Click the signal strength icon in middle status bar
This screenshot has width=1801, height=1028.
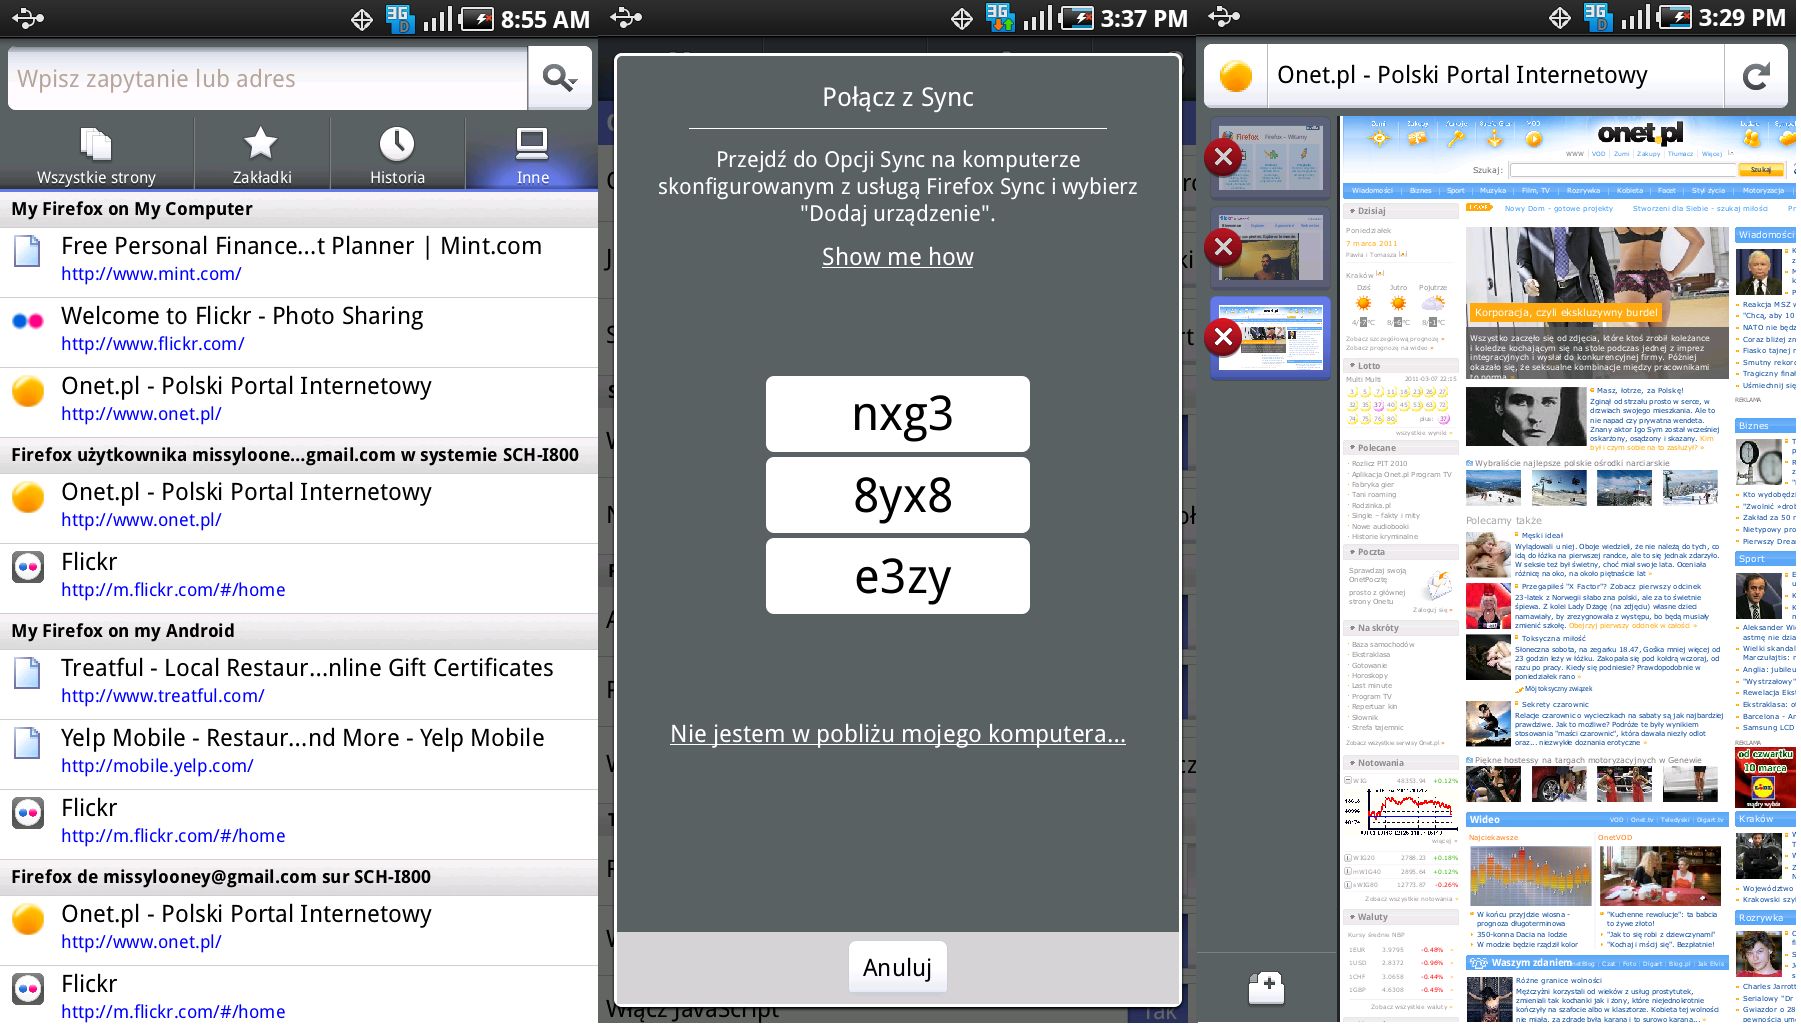(1037, 18)
